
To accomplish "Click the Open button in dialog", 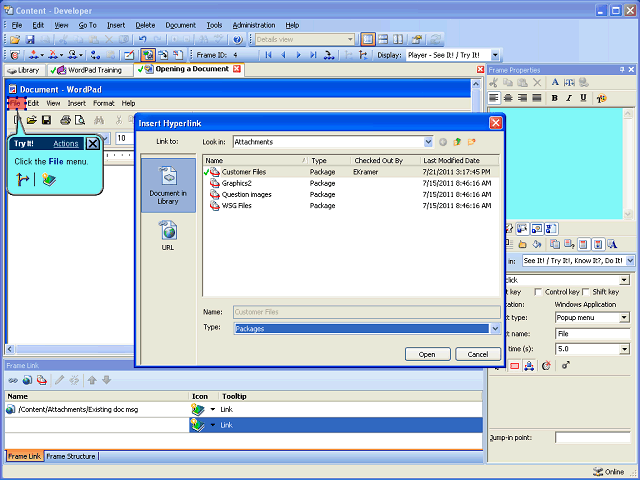I will click(x=427, y=354).
